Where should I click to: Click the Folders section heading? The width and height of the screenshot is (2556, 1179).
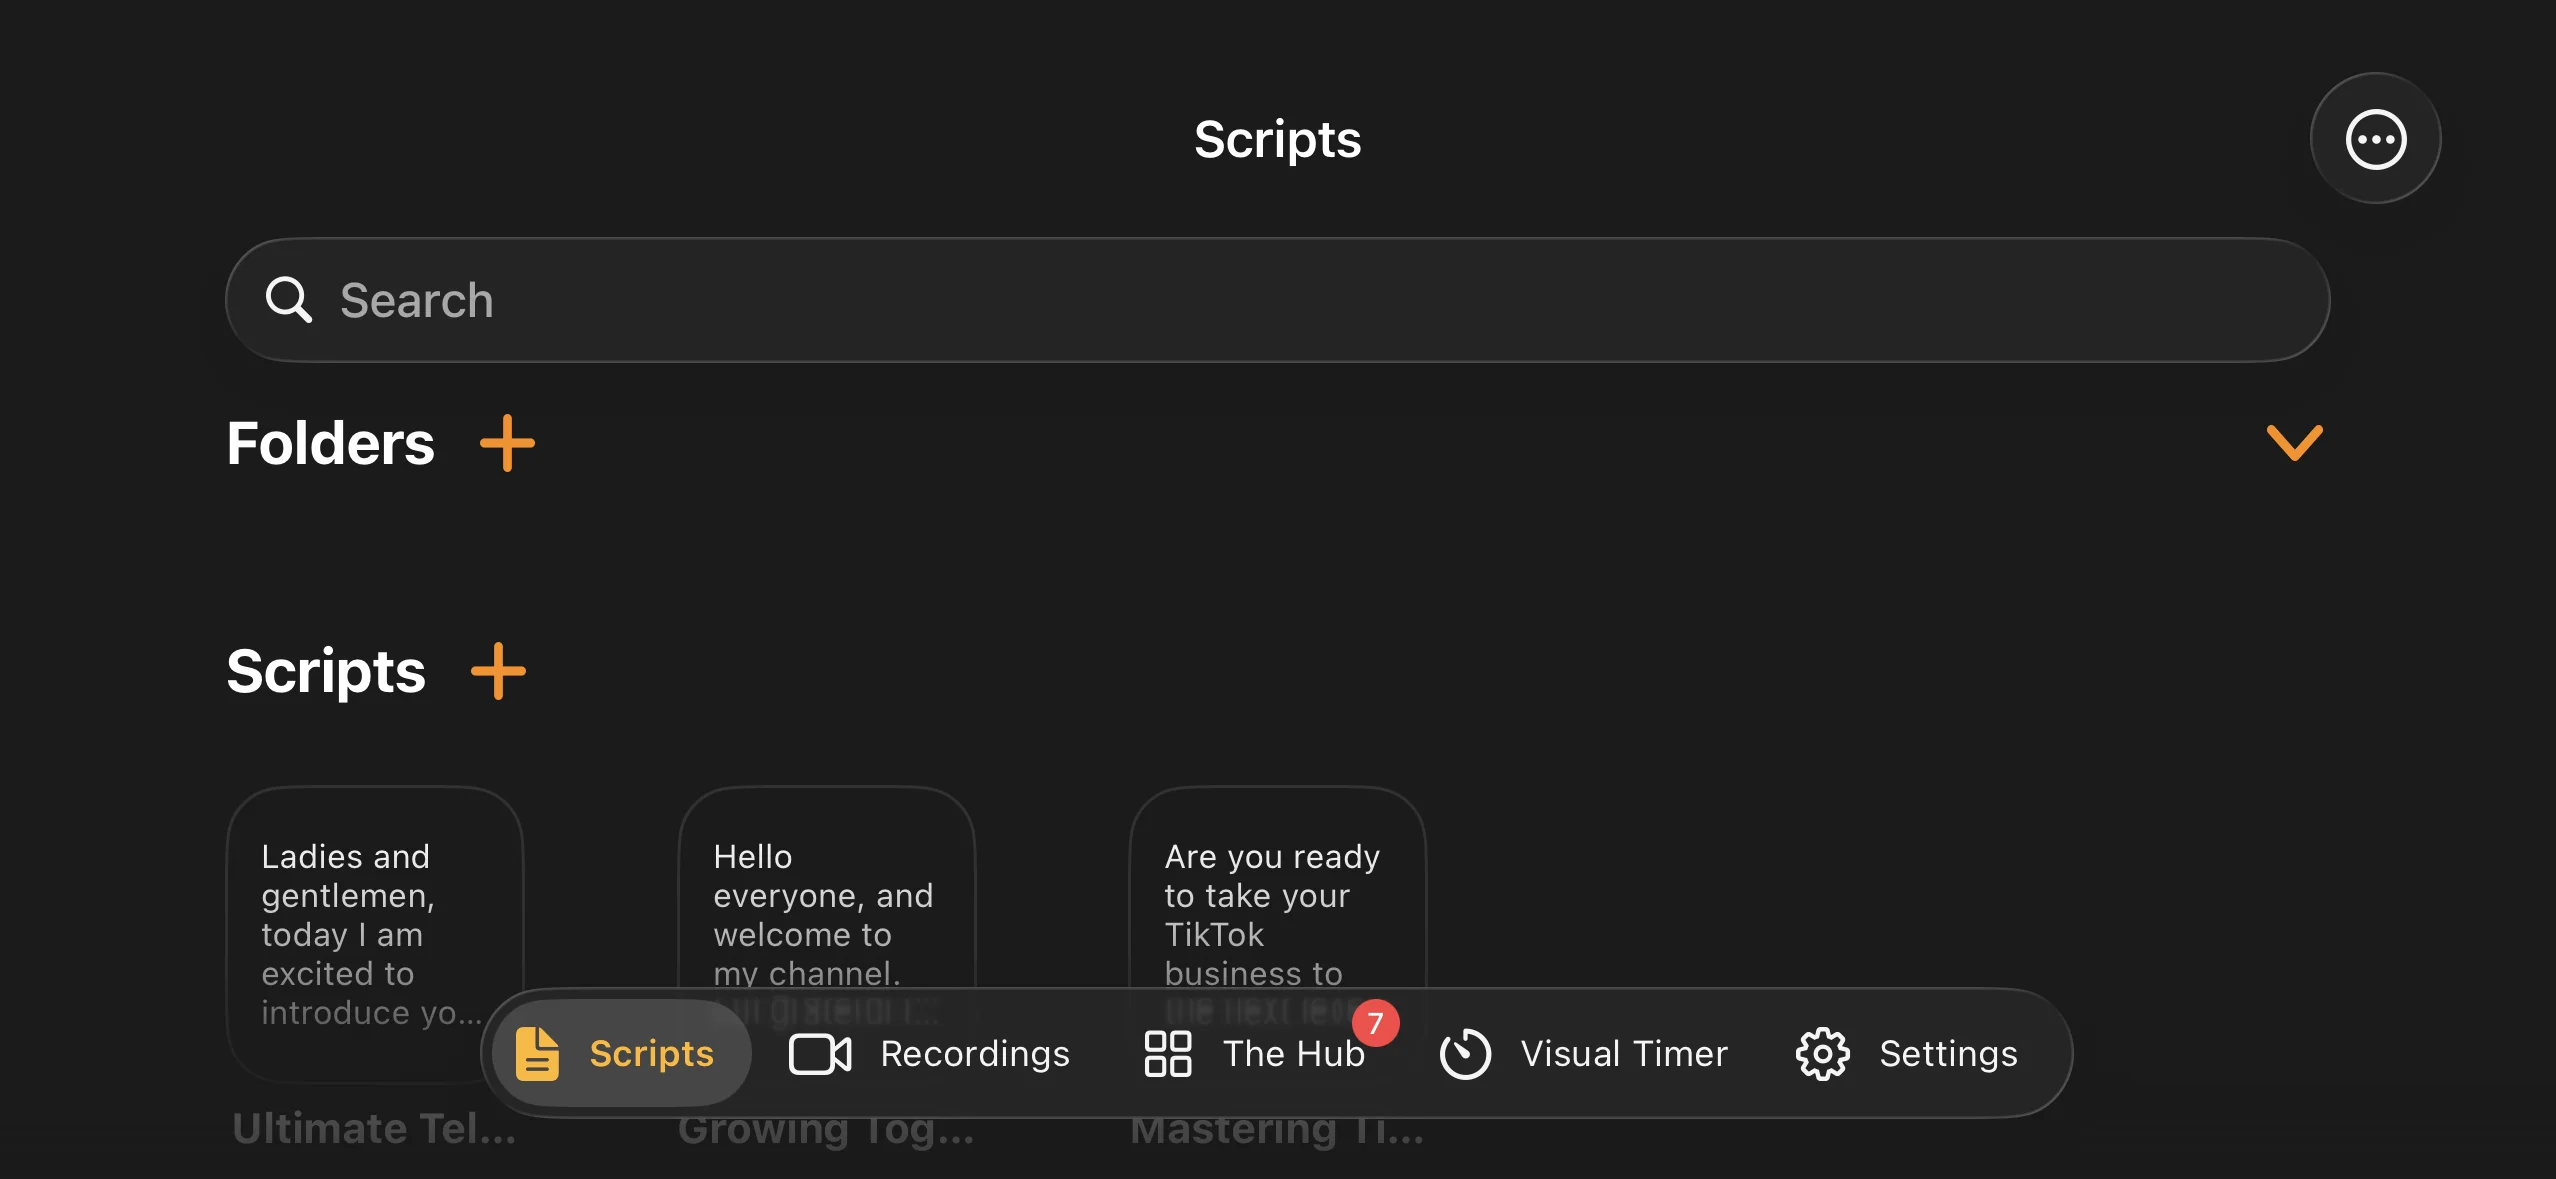click(330, 443)
